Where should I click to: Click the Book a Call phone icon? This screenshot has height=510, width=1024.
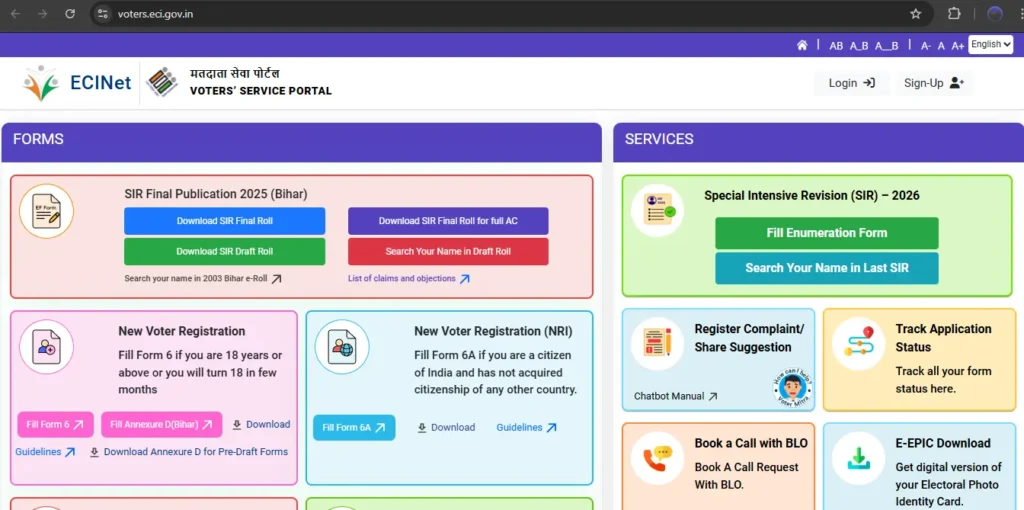(x=657, y=458)
